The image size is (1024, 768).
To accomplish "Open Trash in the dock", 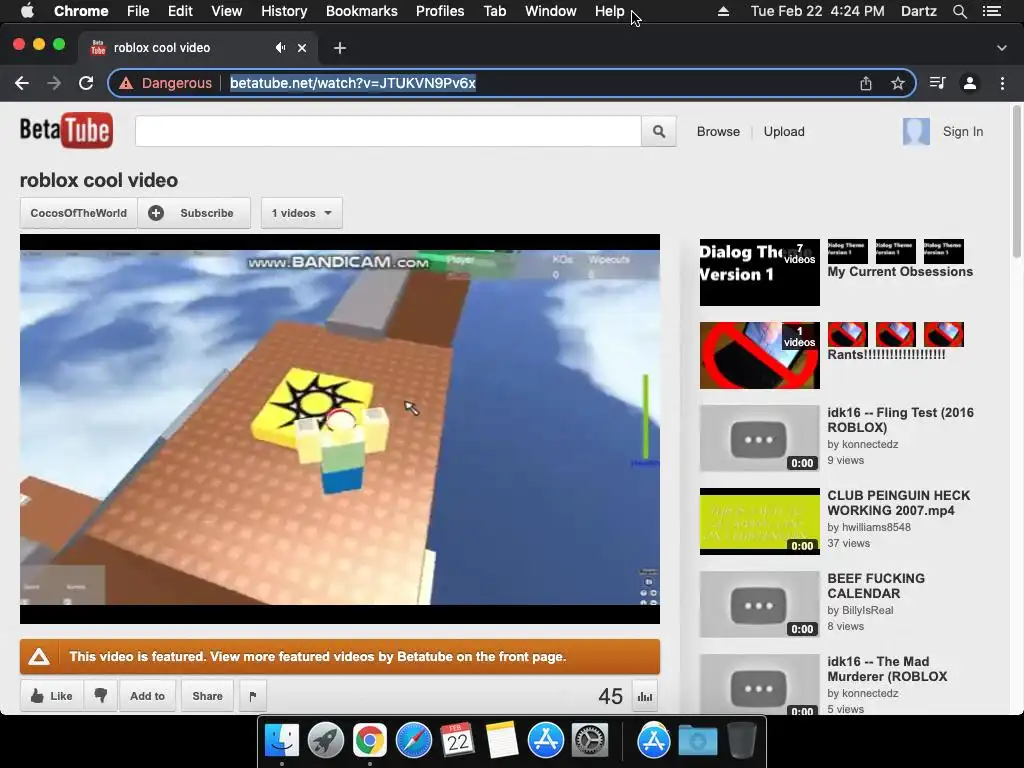I will tap(741, 741).
